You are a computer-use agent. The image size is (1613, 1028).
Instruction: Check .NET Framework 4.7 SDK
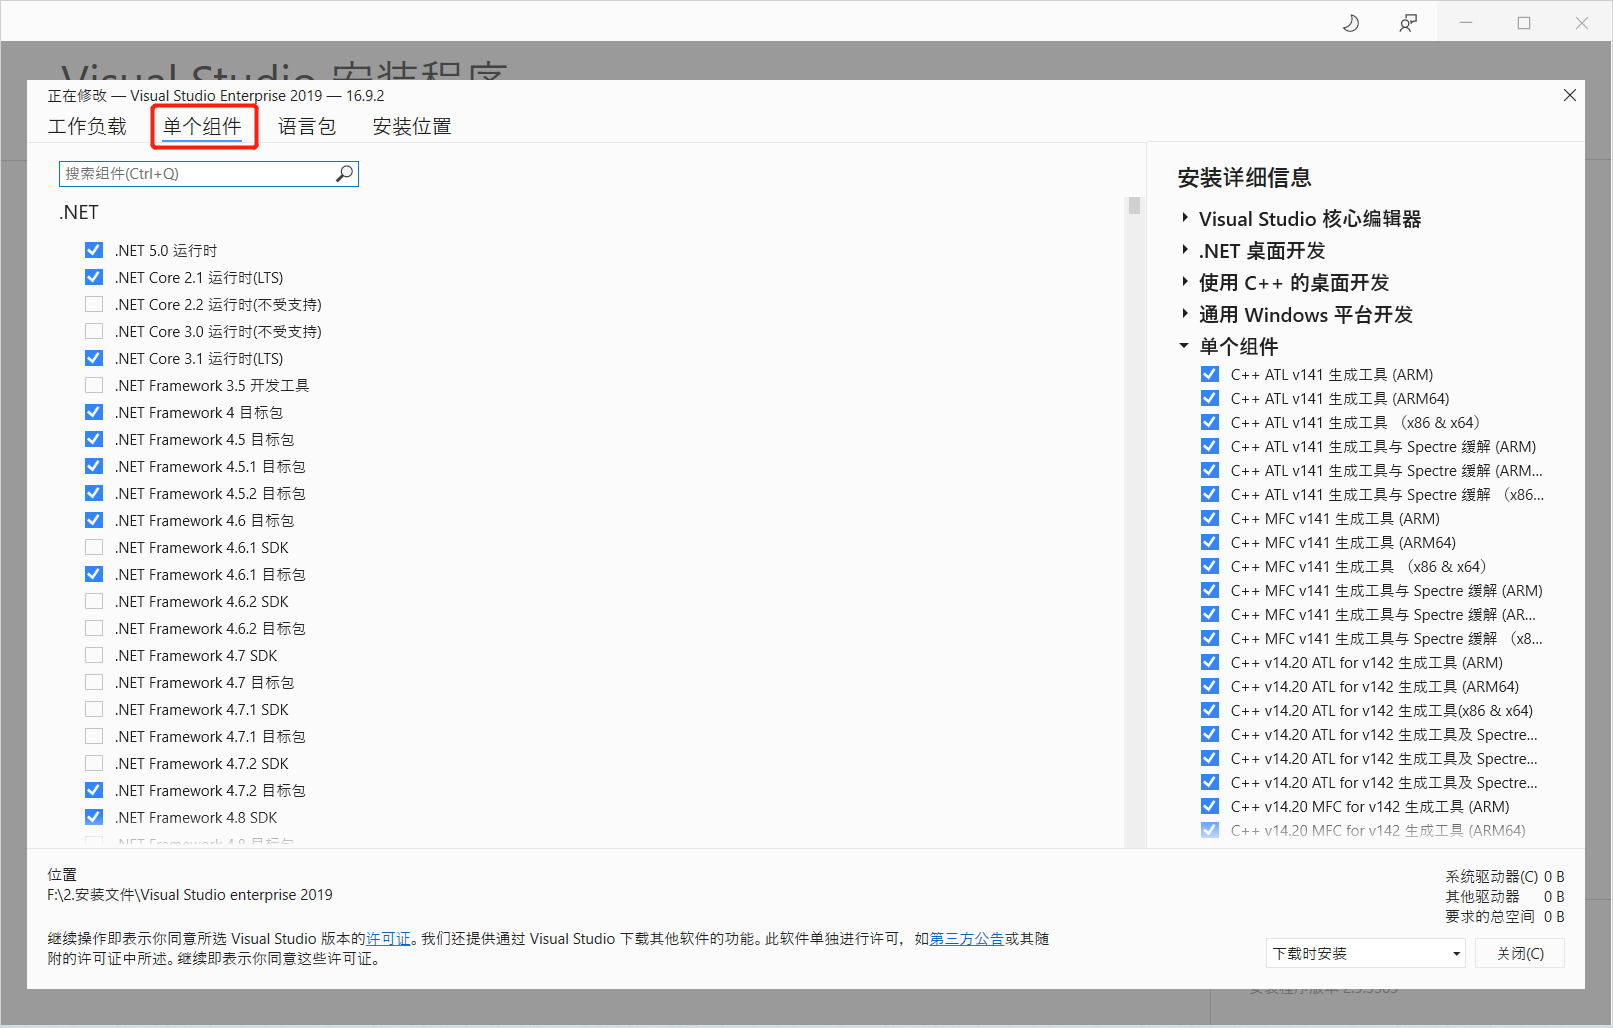coord(94,655)
